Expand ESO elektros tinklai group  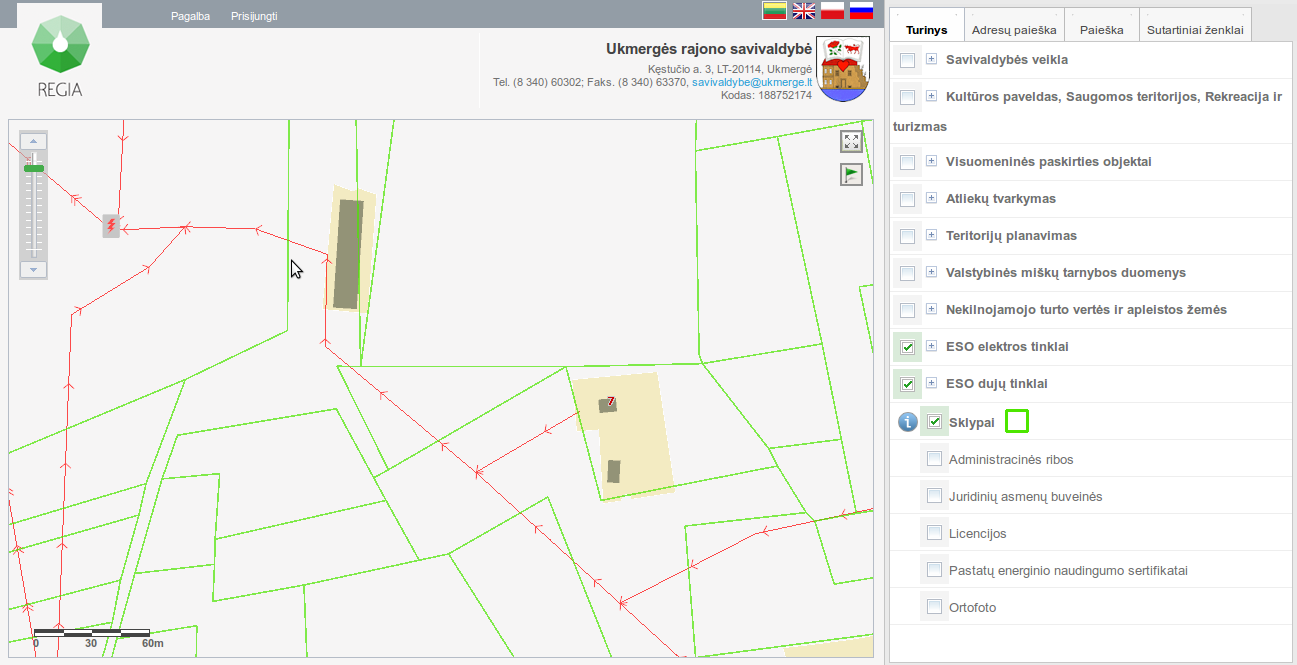point(931,346)
